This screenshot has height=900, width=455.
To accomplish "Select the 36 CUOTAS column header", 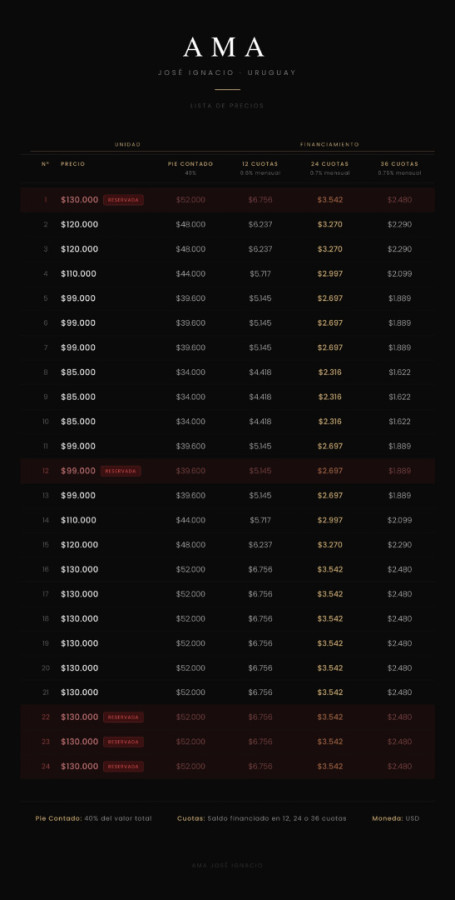I will point(399,164).
